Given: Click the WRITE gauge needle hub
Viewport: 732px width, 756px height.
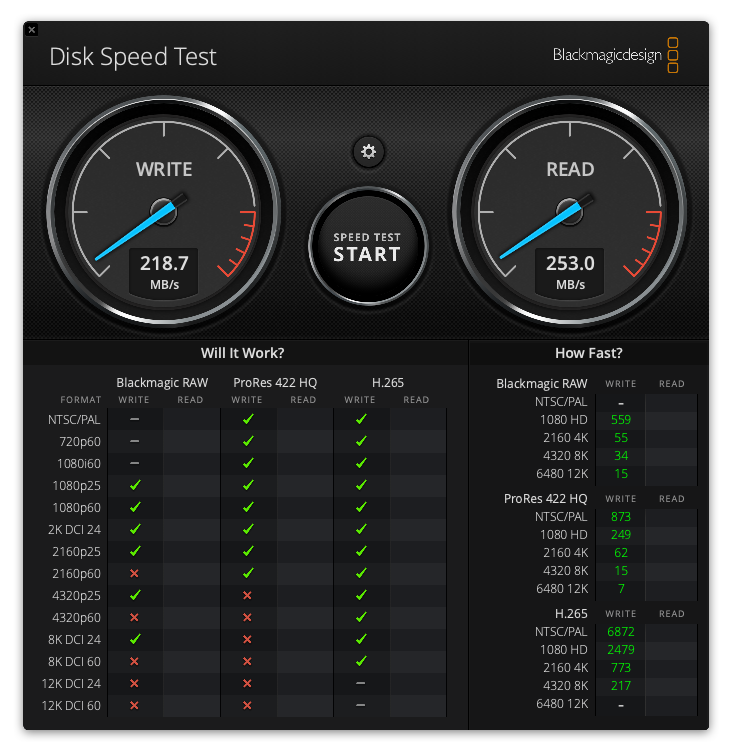Looking at the screenshot, I should [x=164, y=211].
